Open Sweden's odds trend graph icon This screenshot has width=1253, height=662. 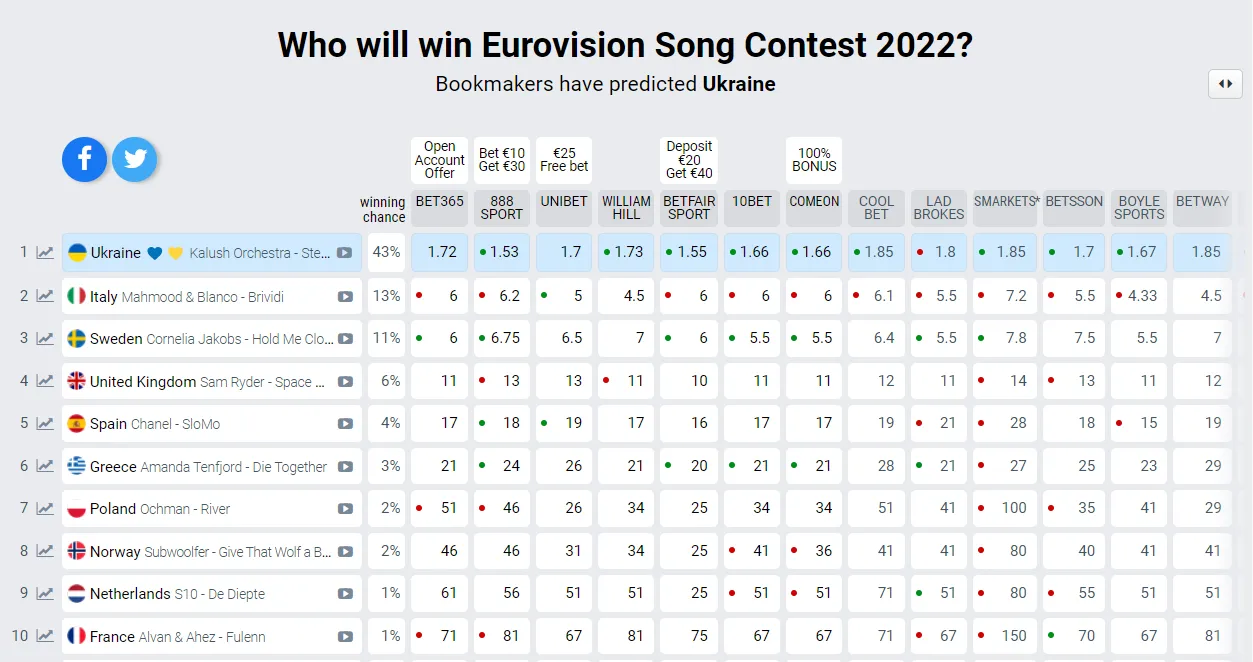[x=45, y=338]
